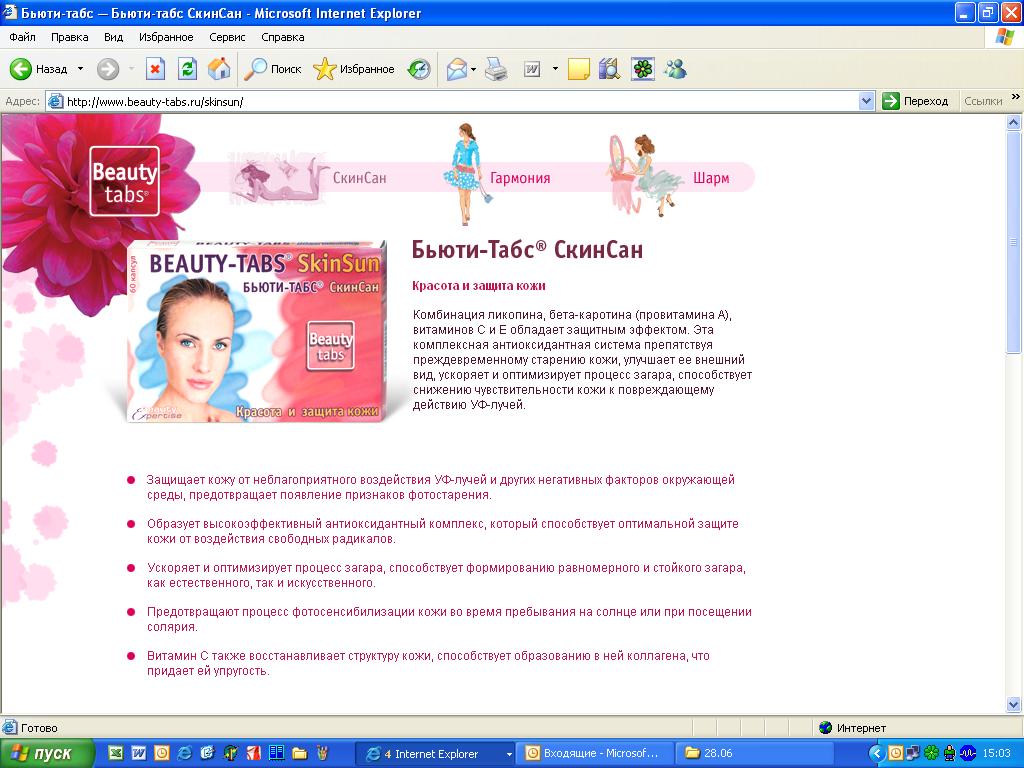Expand the address bar dropdown arrow

click(x=867, y=101)
